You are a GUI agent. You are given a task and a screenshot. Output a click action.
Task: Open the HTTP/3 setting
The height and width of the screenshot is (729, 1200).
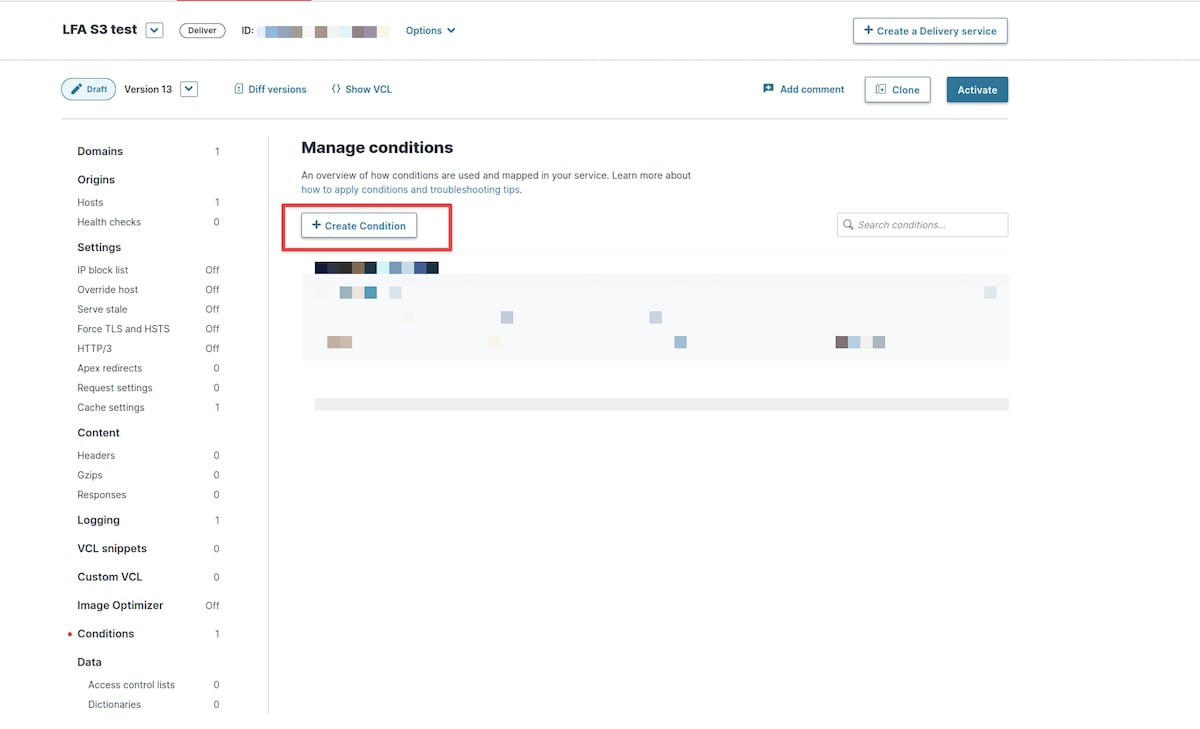pyautogui.click(x=93, y=348)
